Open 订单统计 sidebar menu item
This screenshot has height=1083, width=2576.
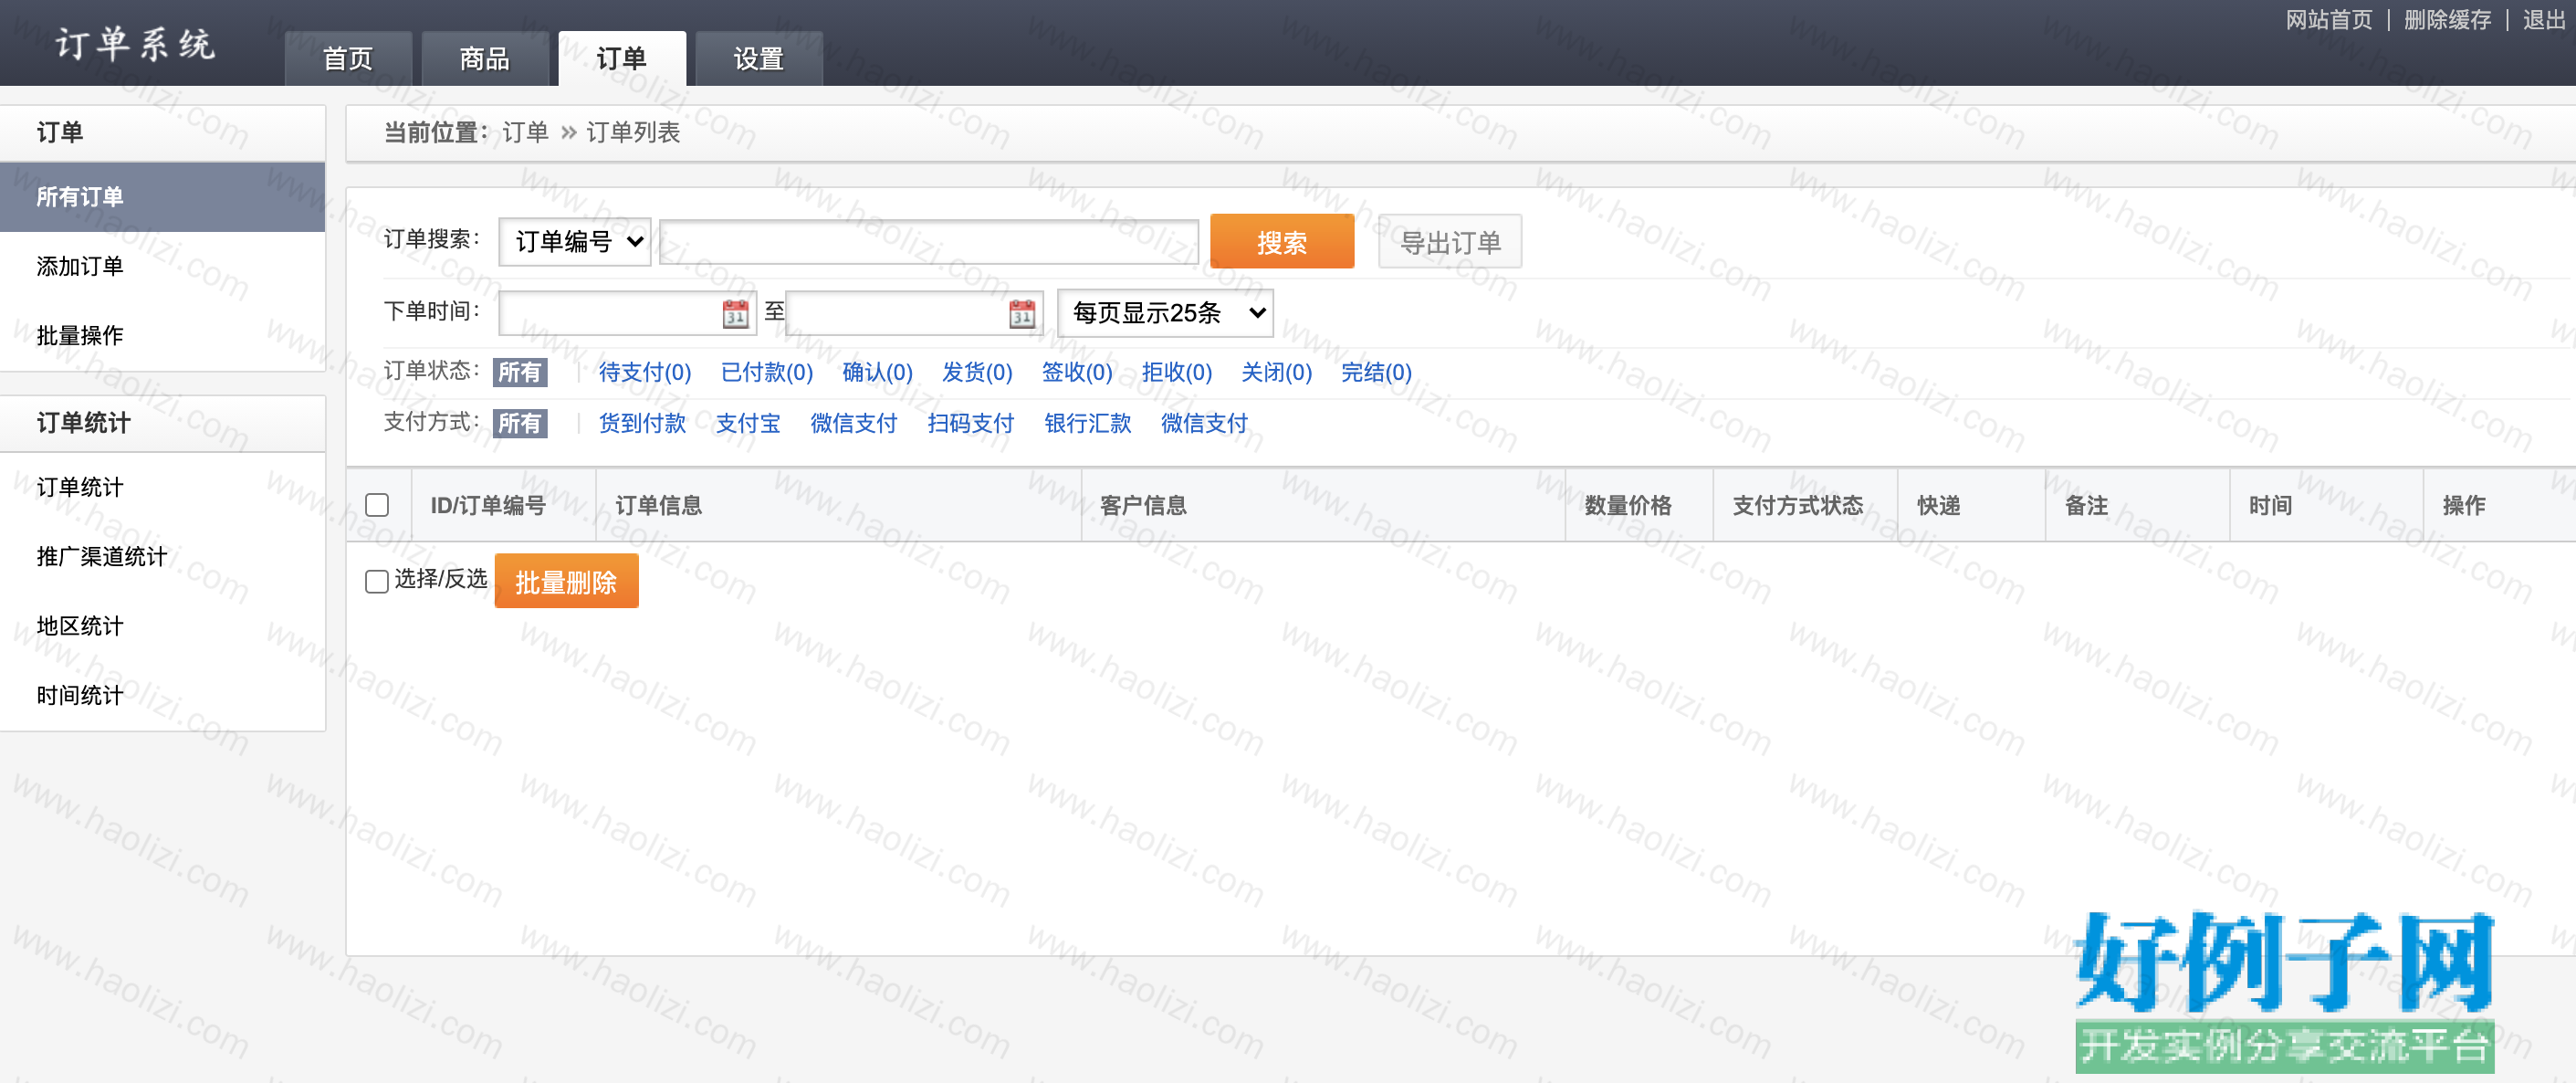point(162,487)
